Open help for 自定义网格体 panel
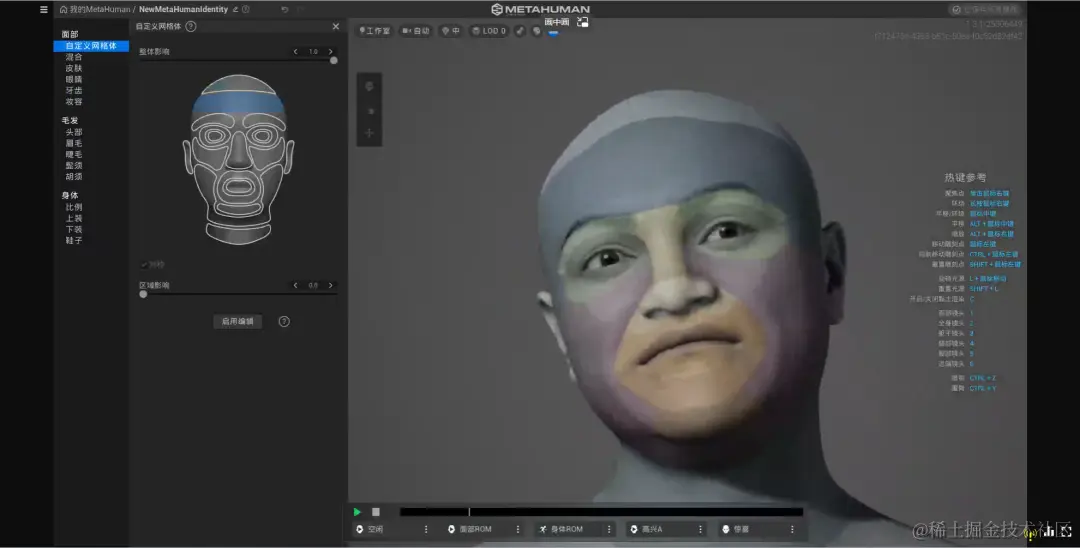Screen dimensions: 1080x548 pos(191,26)
